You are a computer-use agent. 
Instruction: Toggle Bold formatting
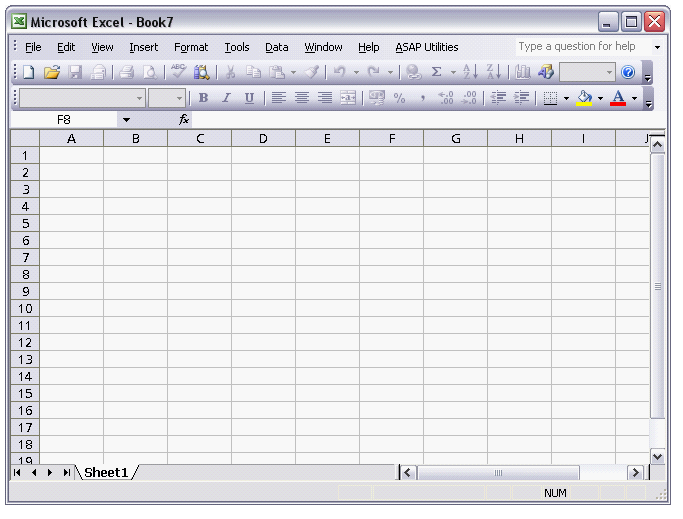click(203, 98)
